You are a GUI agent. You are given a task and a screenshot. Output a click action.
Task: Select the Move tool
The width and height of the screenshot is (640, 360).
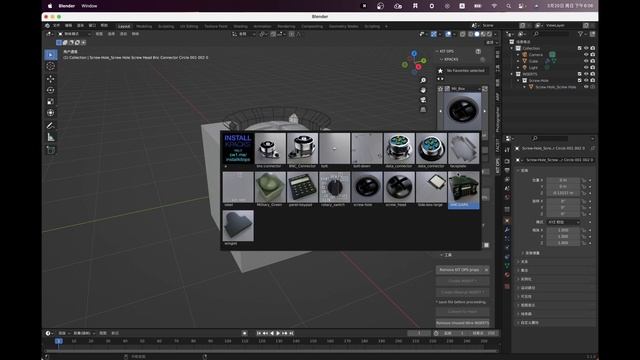[51, 78]
